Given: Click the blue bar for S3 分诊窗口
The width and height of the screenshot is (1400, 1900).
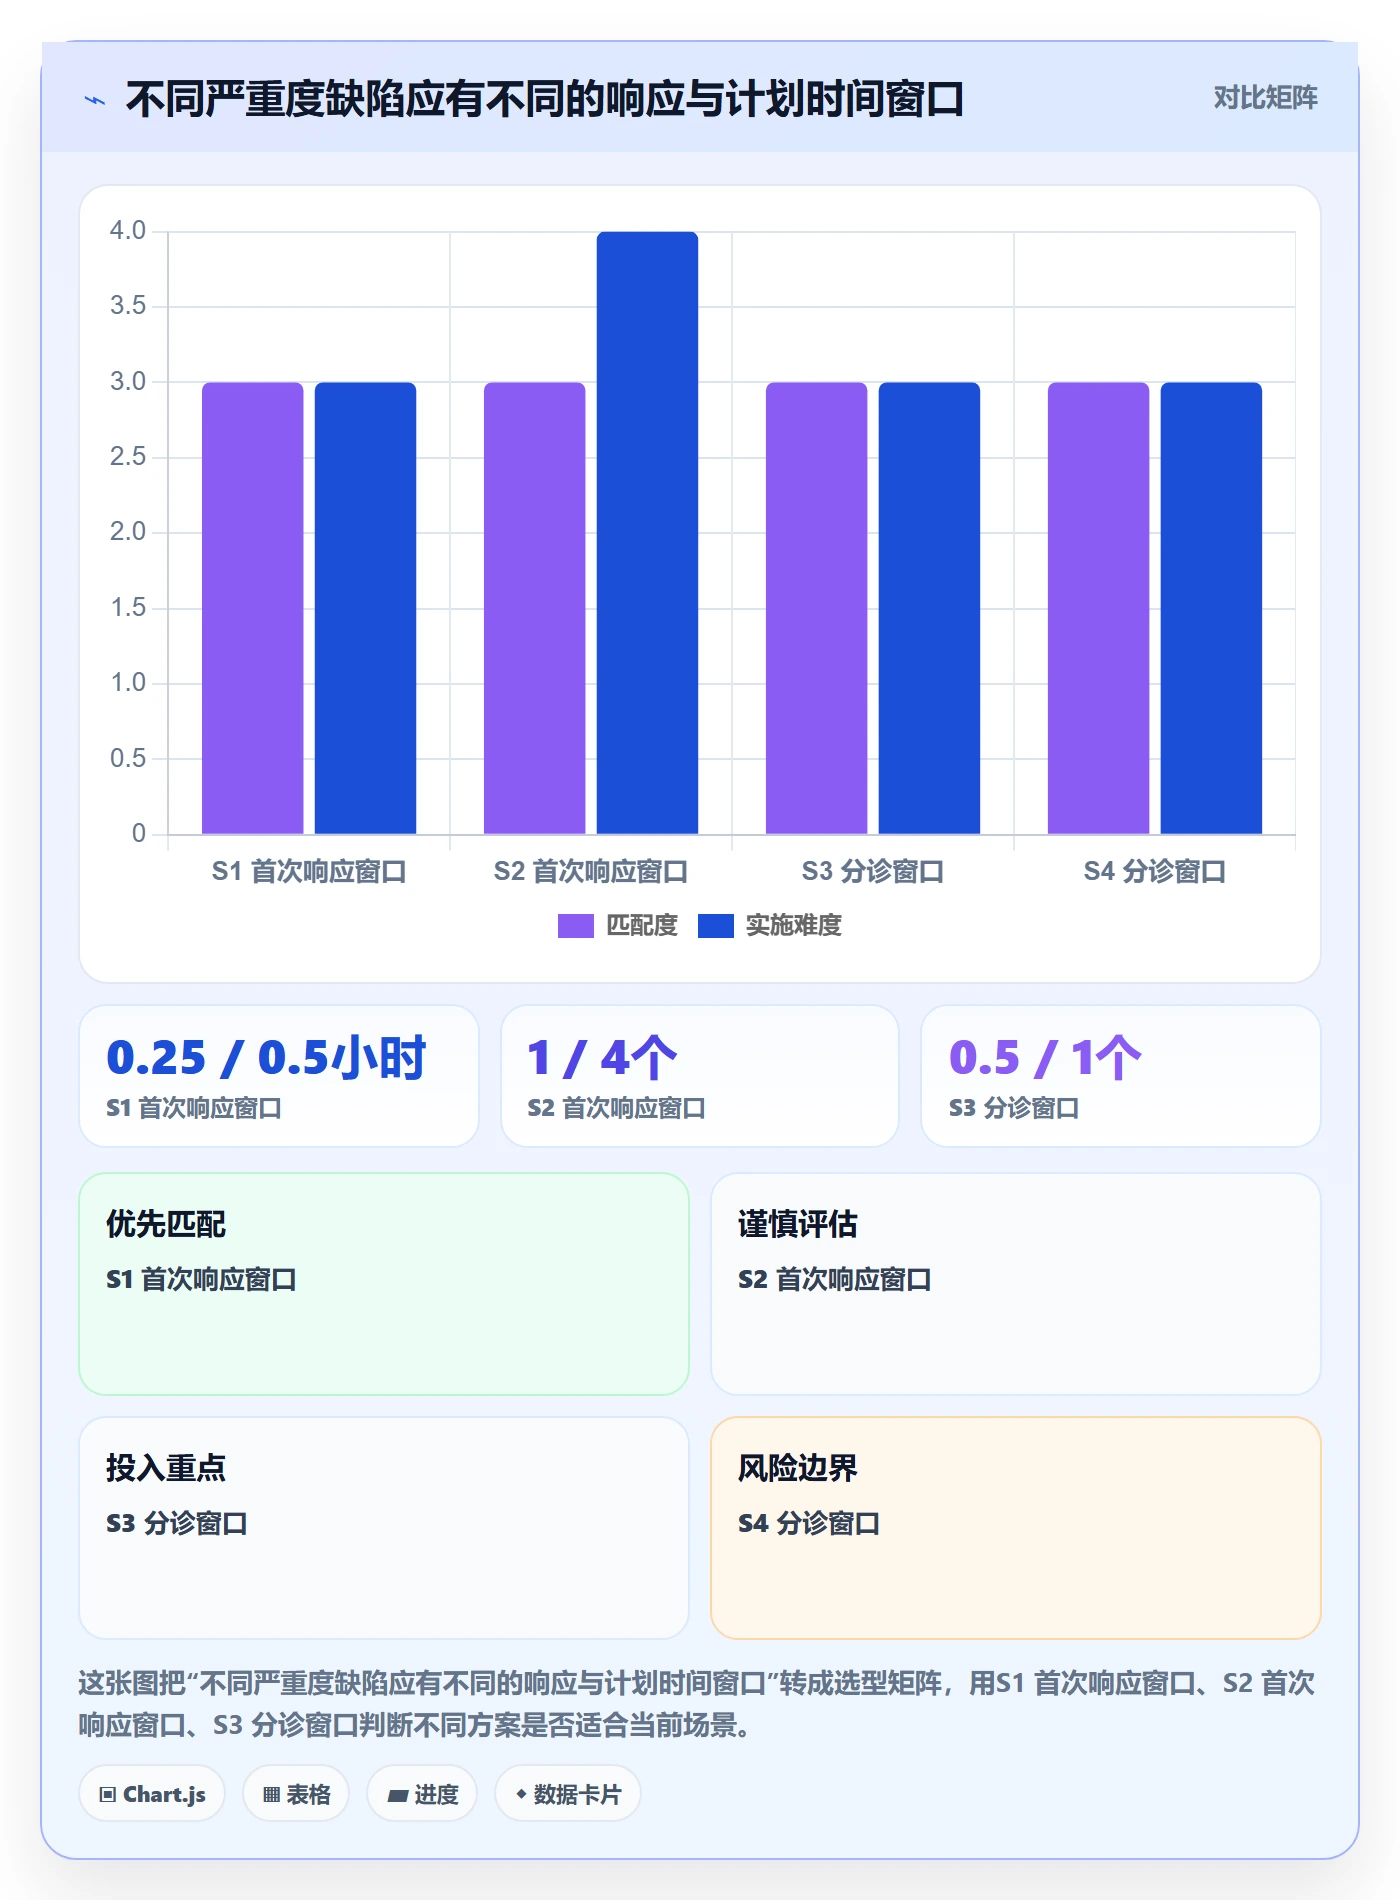Looking at the screenshot, I should [929, 608].
